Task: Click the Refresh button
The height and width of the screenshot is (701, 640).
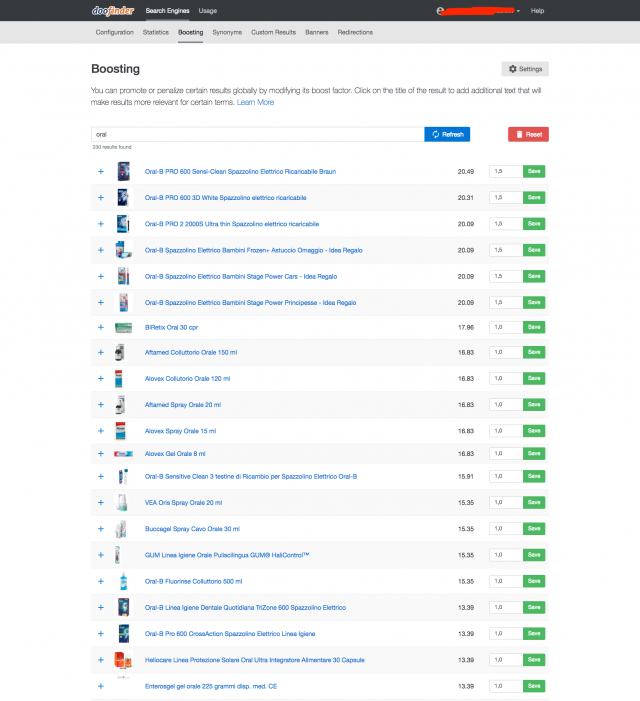Action: coord(447,134)
